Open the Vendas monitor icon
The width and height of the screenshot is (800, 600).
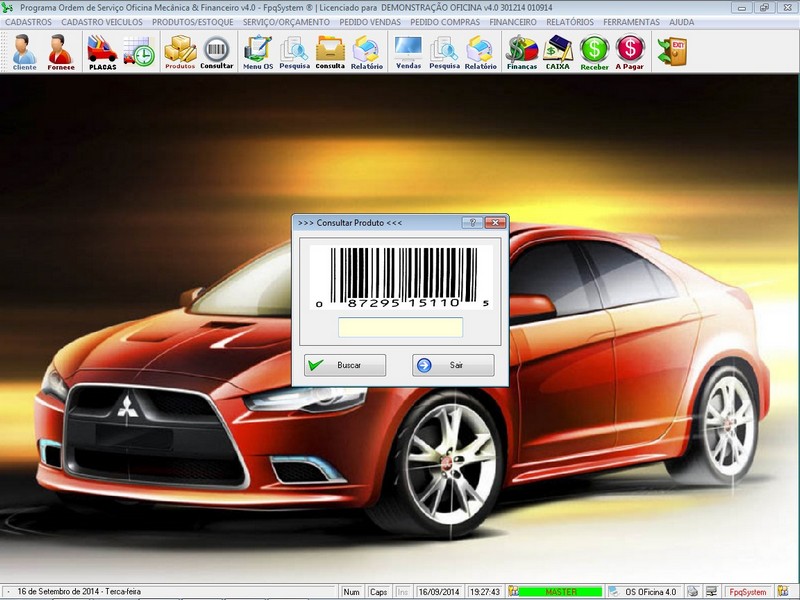tap(408, 52)
